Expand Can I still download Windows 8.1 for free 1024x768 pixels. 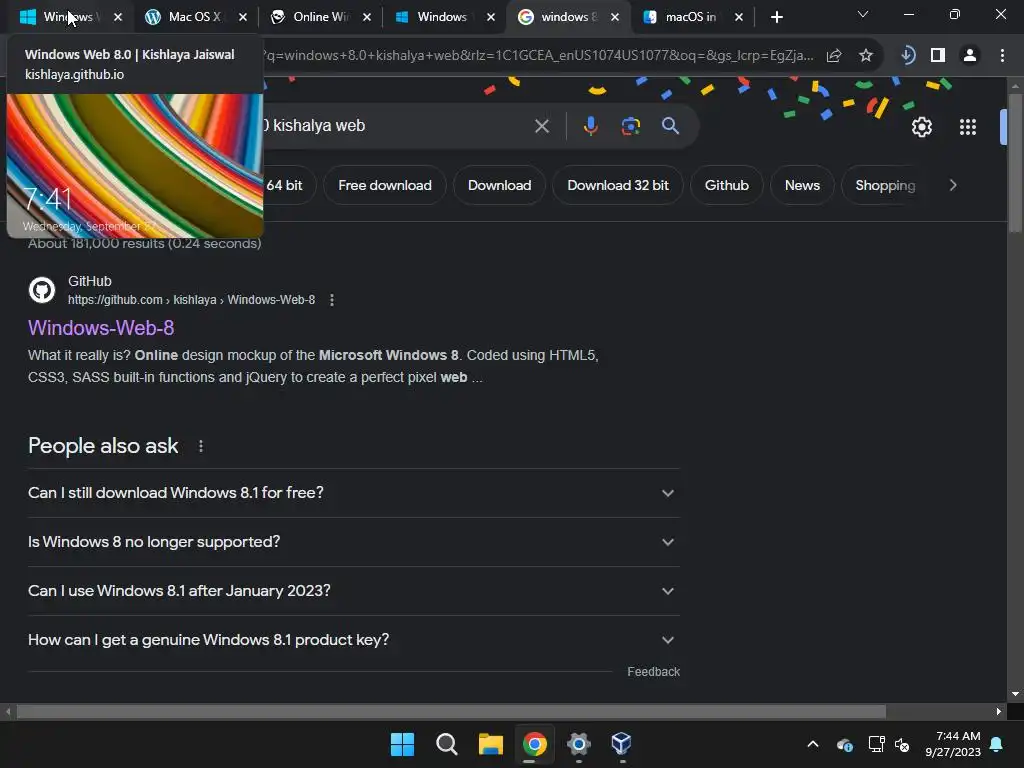coord(353,493)
